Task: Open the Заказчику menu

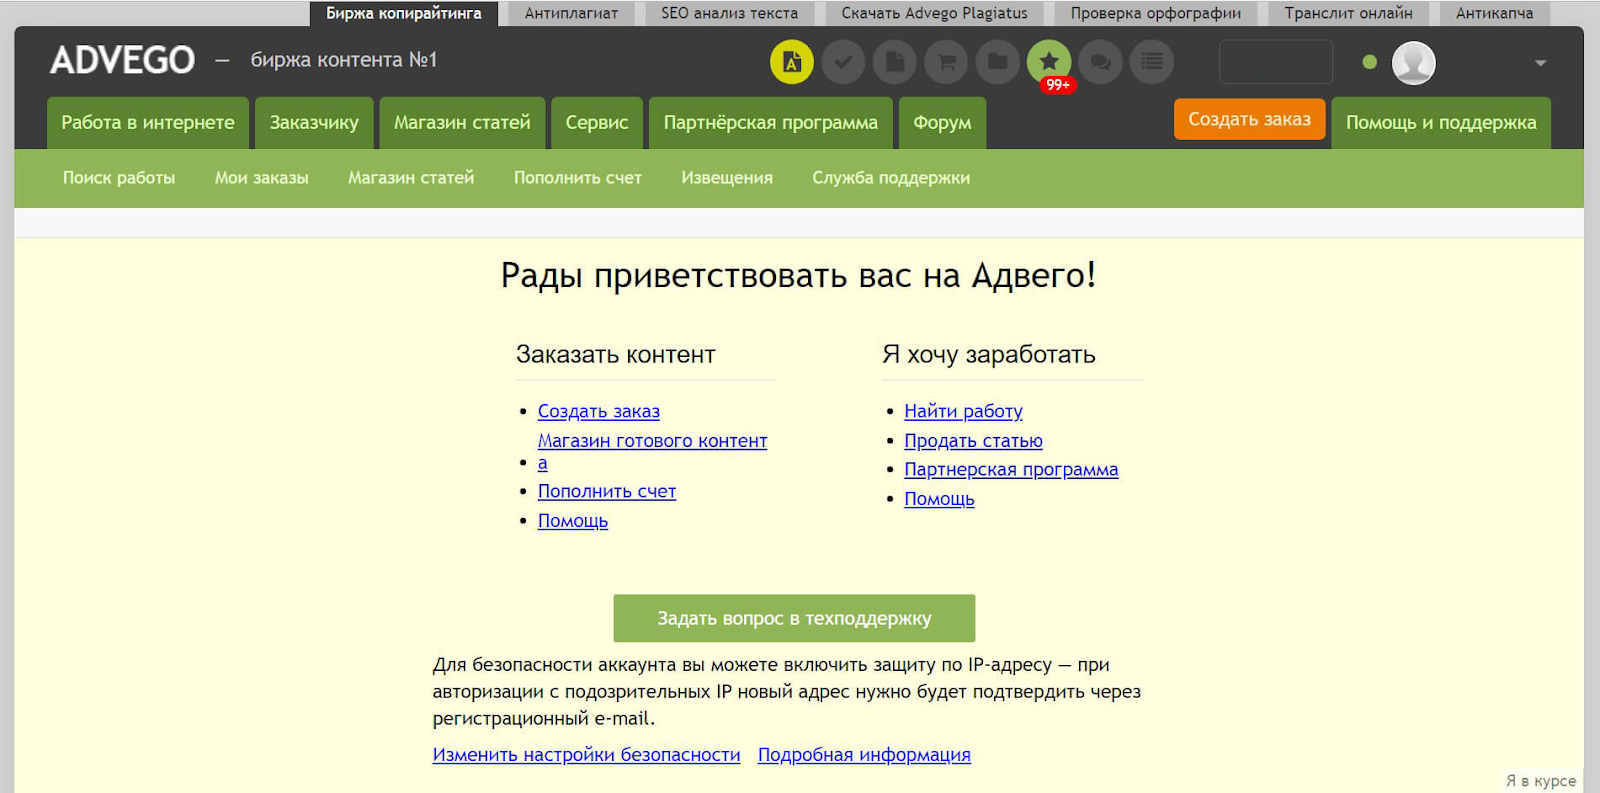Action: pyautogui.click(x=314, y=122)
